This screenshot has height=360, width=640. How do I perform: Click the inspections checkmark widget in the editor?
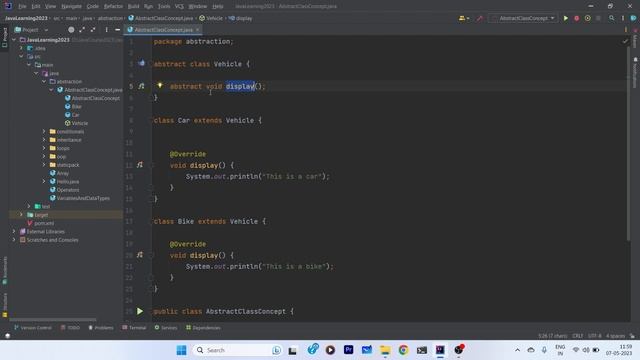[625, 41]
